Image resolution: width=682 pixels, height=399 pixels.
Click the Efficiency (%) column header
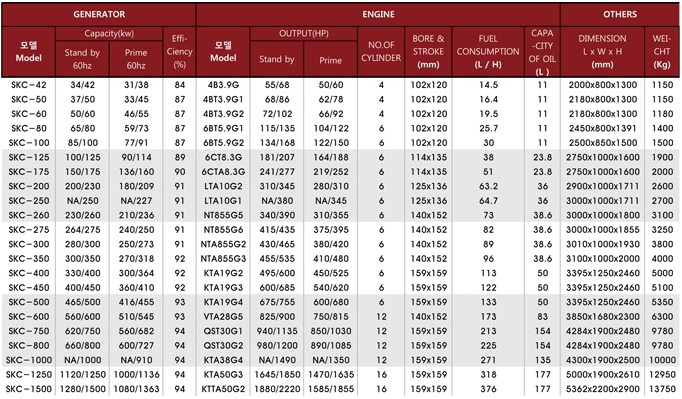point(179,52)
